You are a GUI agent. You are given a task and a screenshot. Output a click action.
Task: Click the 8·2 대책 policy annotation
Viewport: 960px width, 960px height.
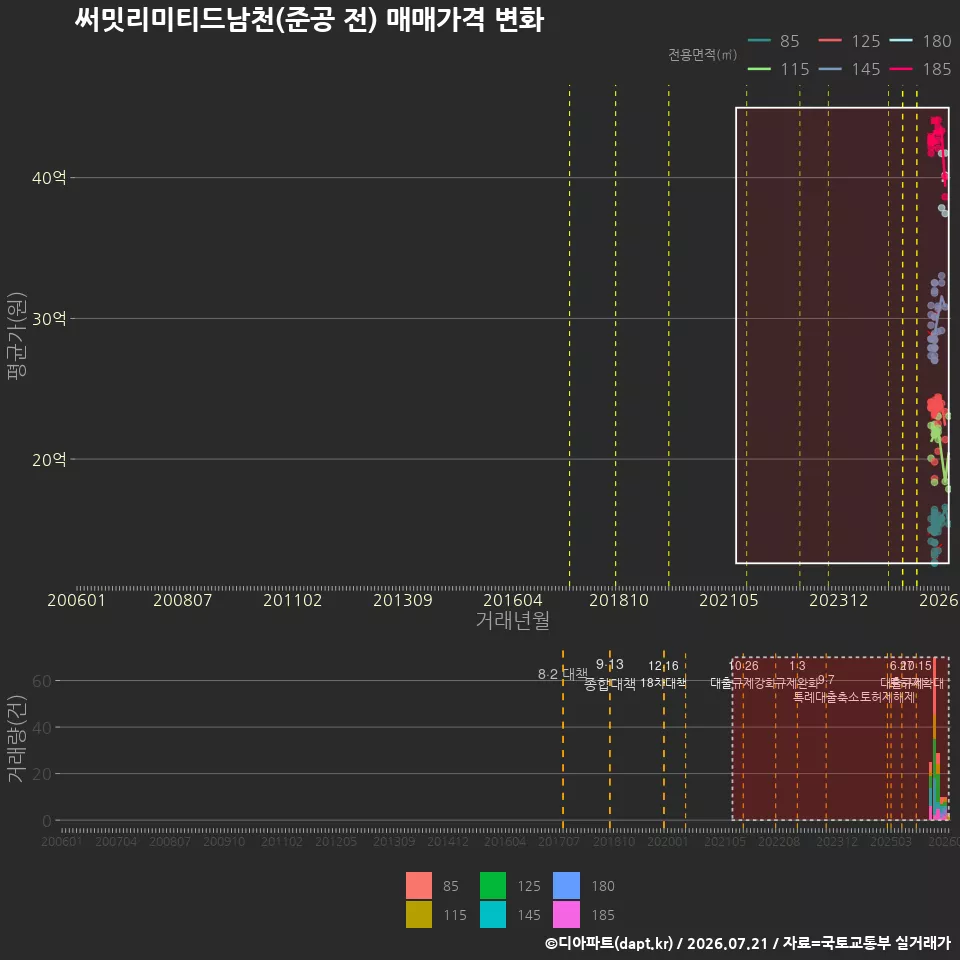tap(563, 674)
